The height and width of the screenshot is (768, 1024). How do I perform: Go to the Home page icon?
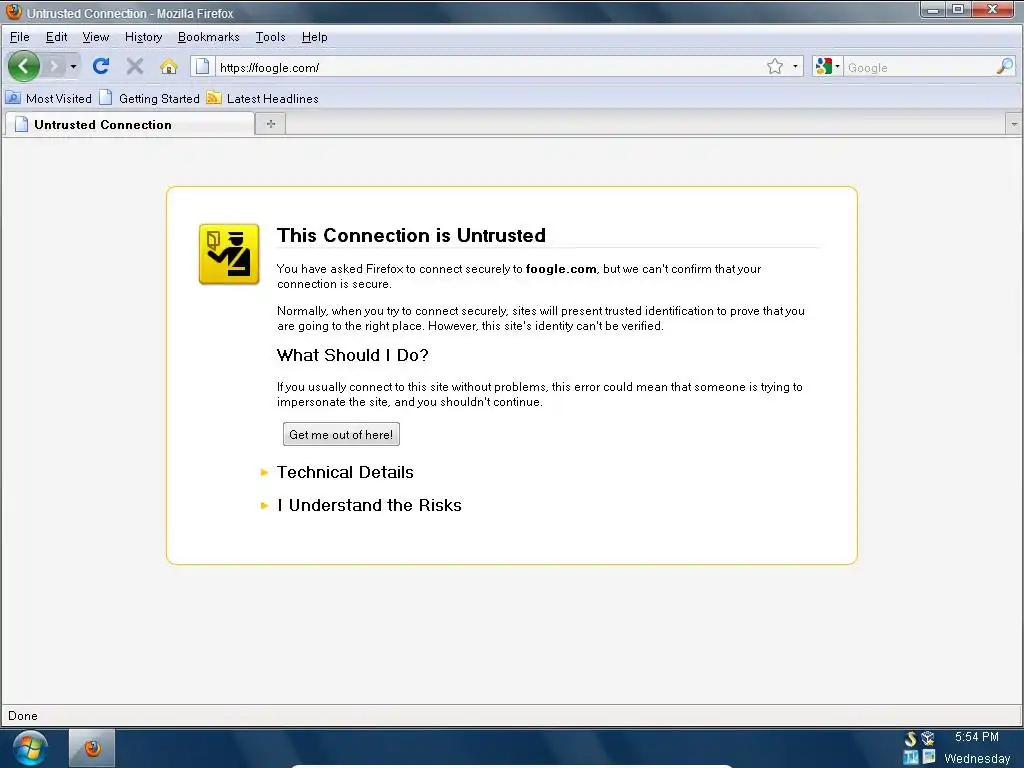(168, 66)
